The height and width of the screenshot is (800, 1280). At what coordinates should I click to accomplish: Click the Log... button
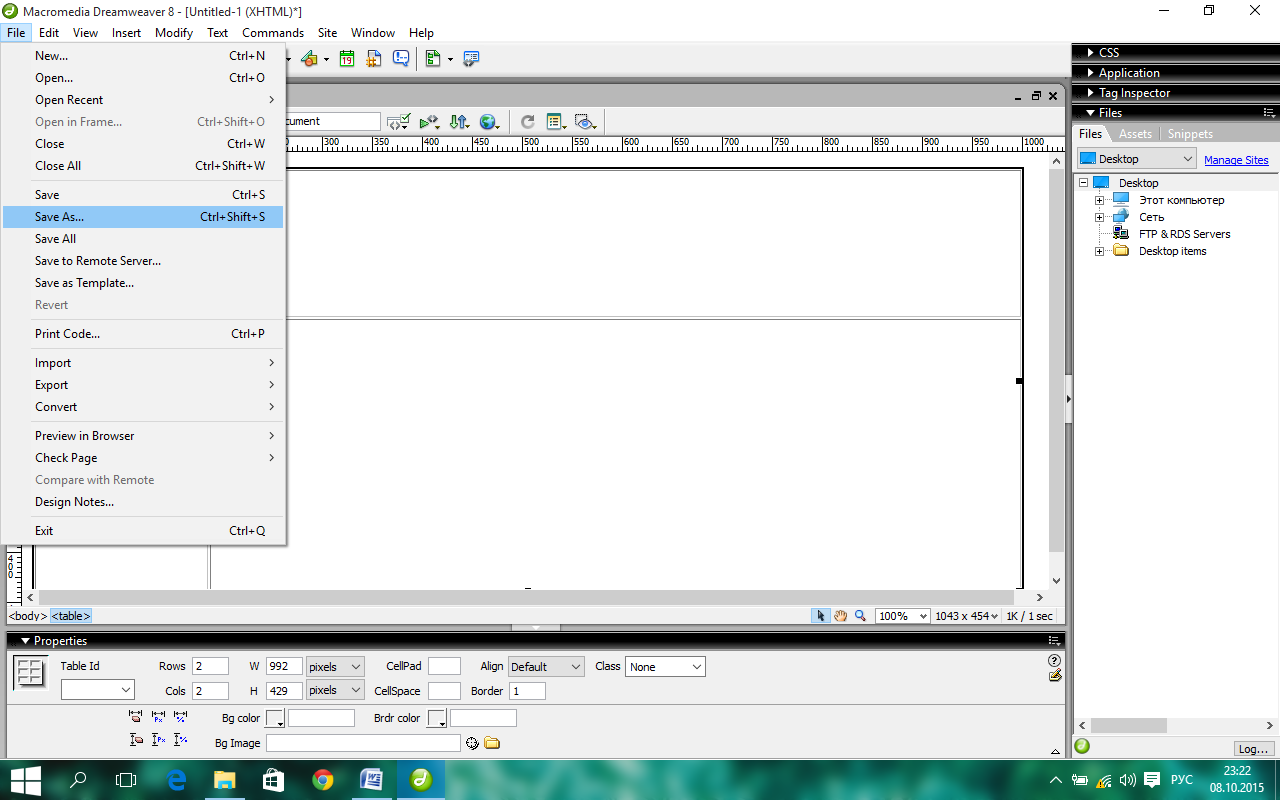[1254, 748]
